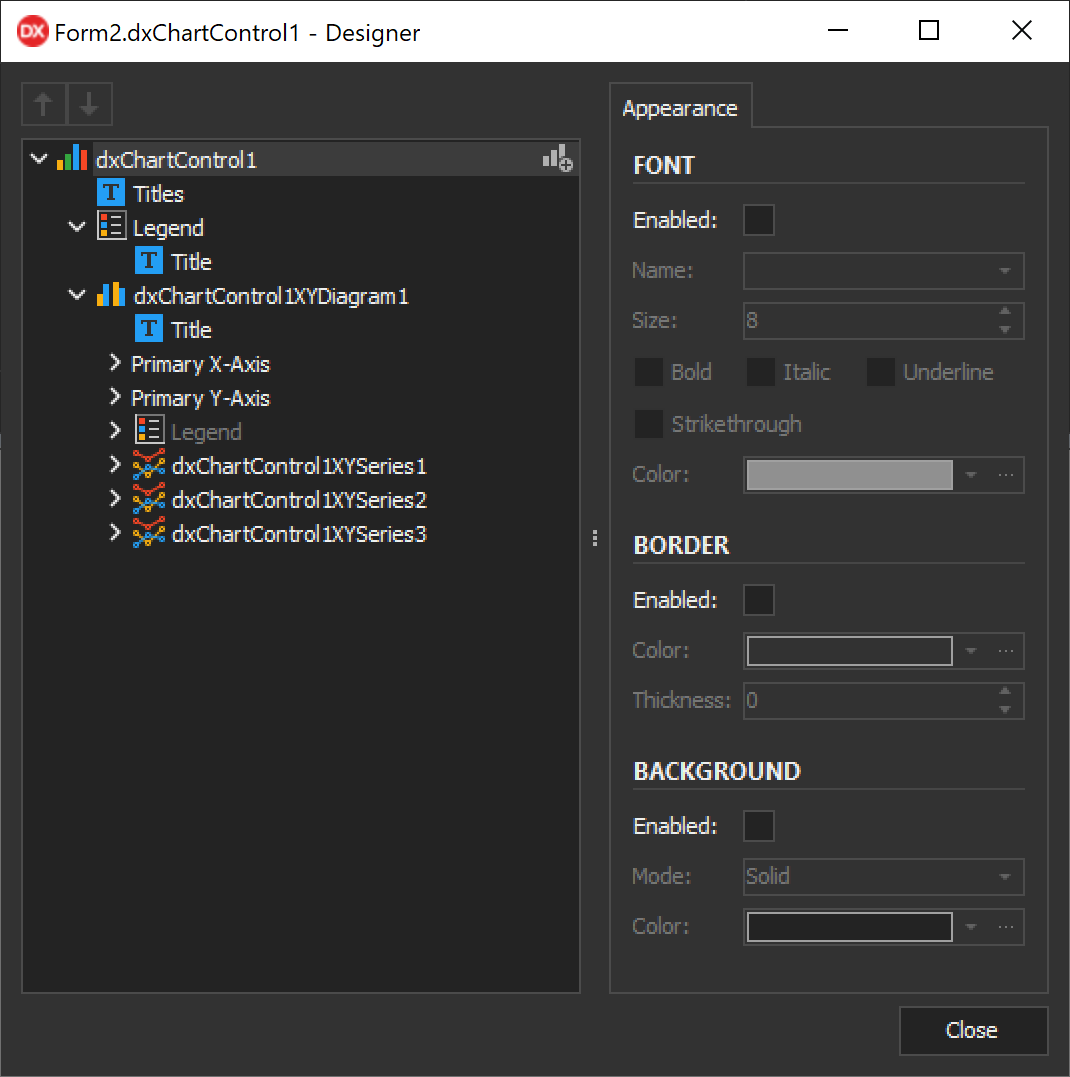Click the grayed-out Legend icon under diagram
Screen dimensions: 1070x1077
pyautogui.click(x=149, y=432)
